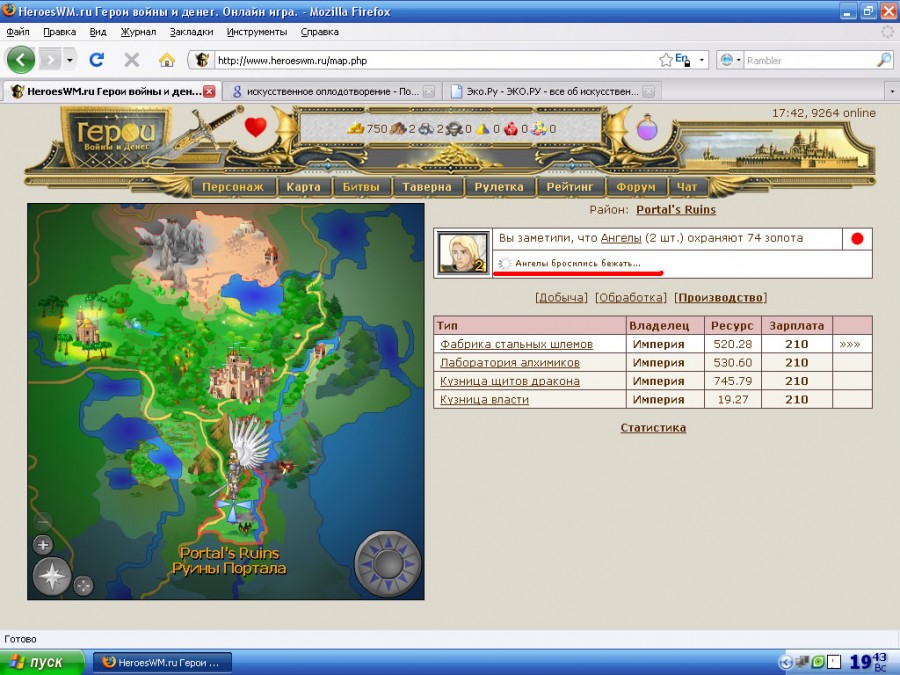Open the back/forward history dropdown arrow
This screenshot has height=675, width=900.
click(69, 60)
